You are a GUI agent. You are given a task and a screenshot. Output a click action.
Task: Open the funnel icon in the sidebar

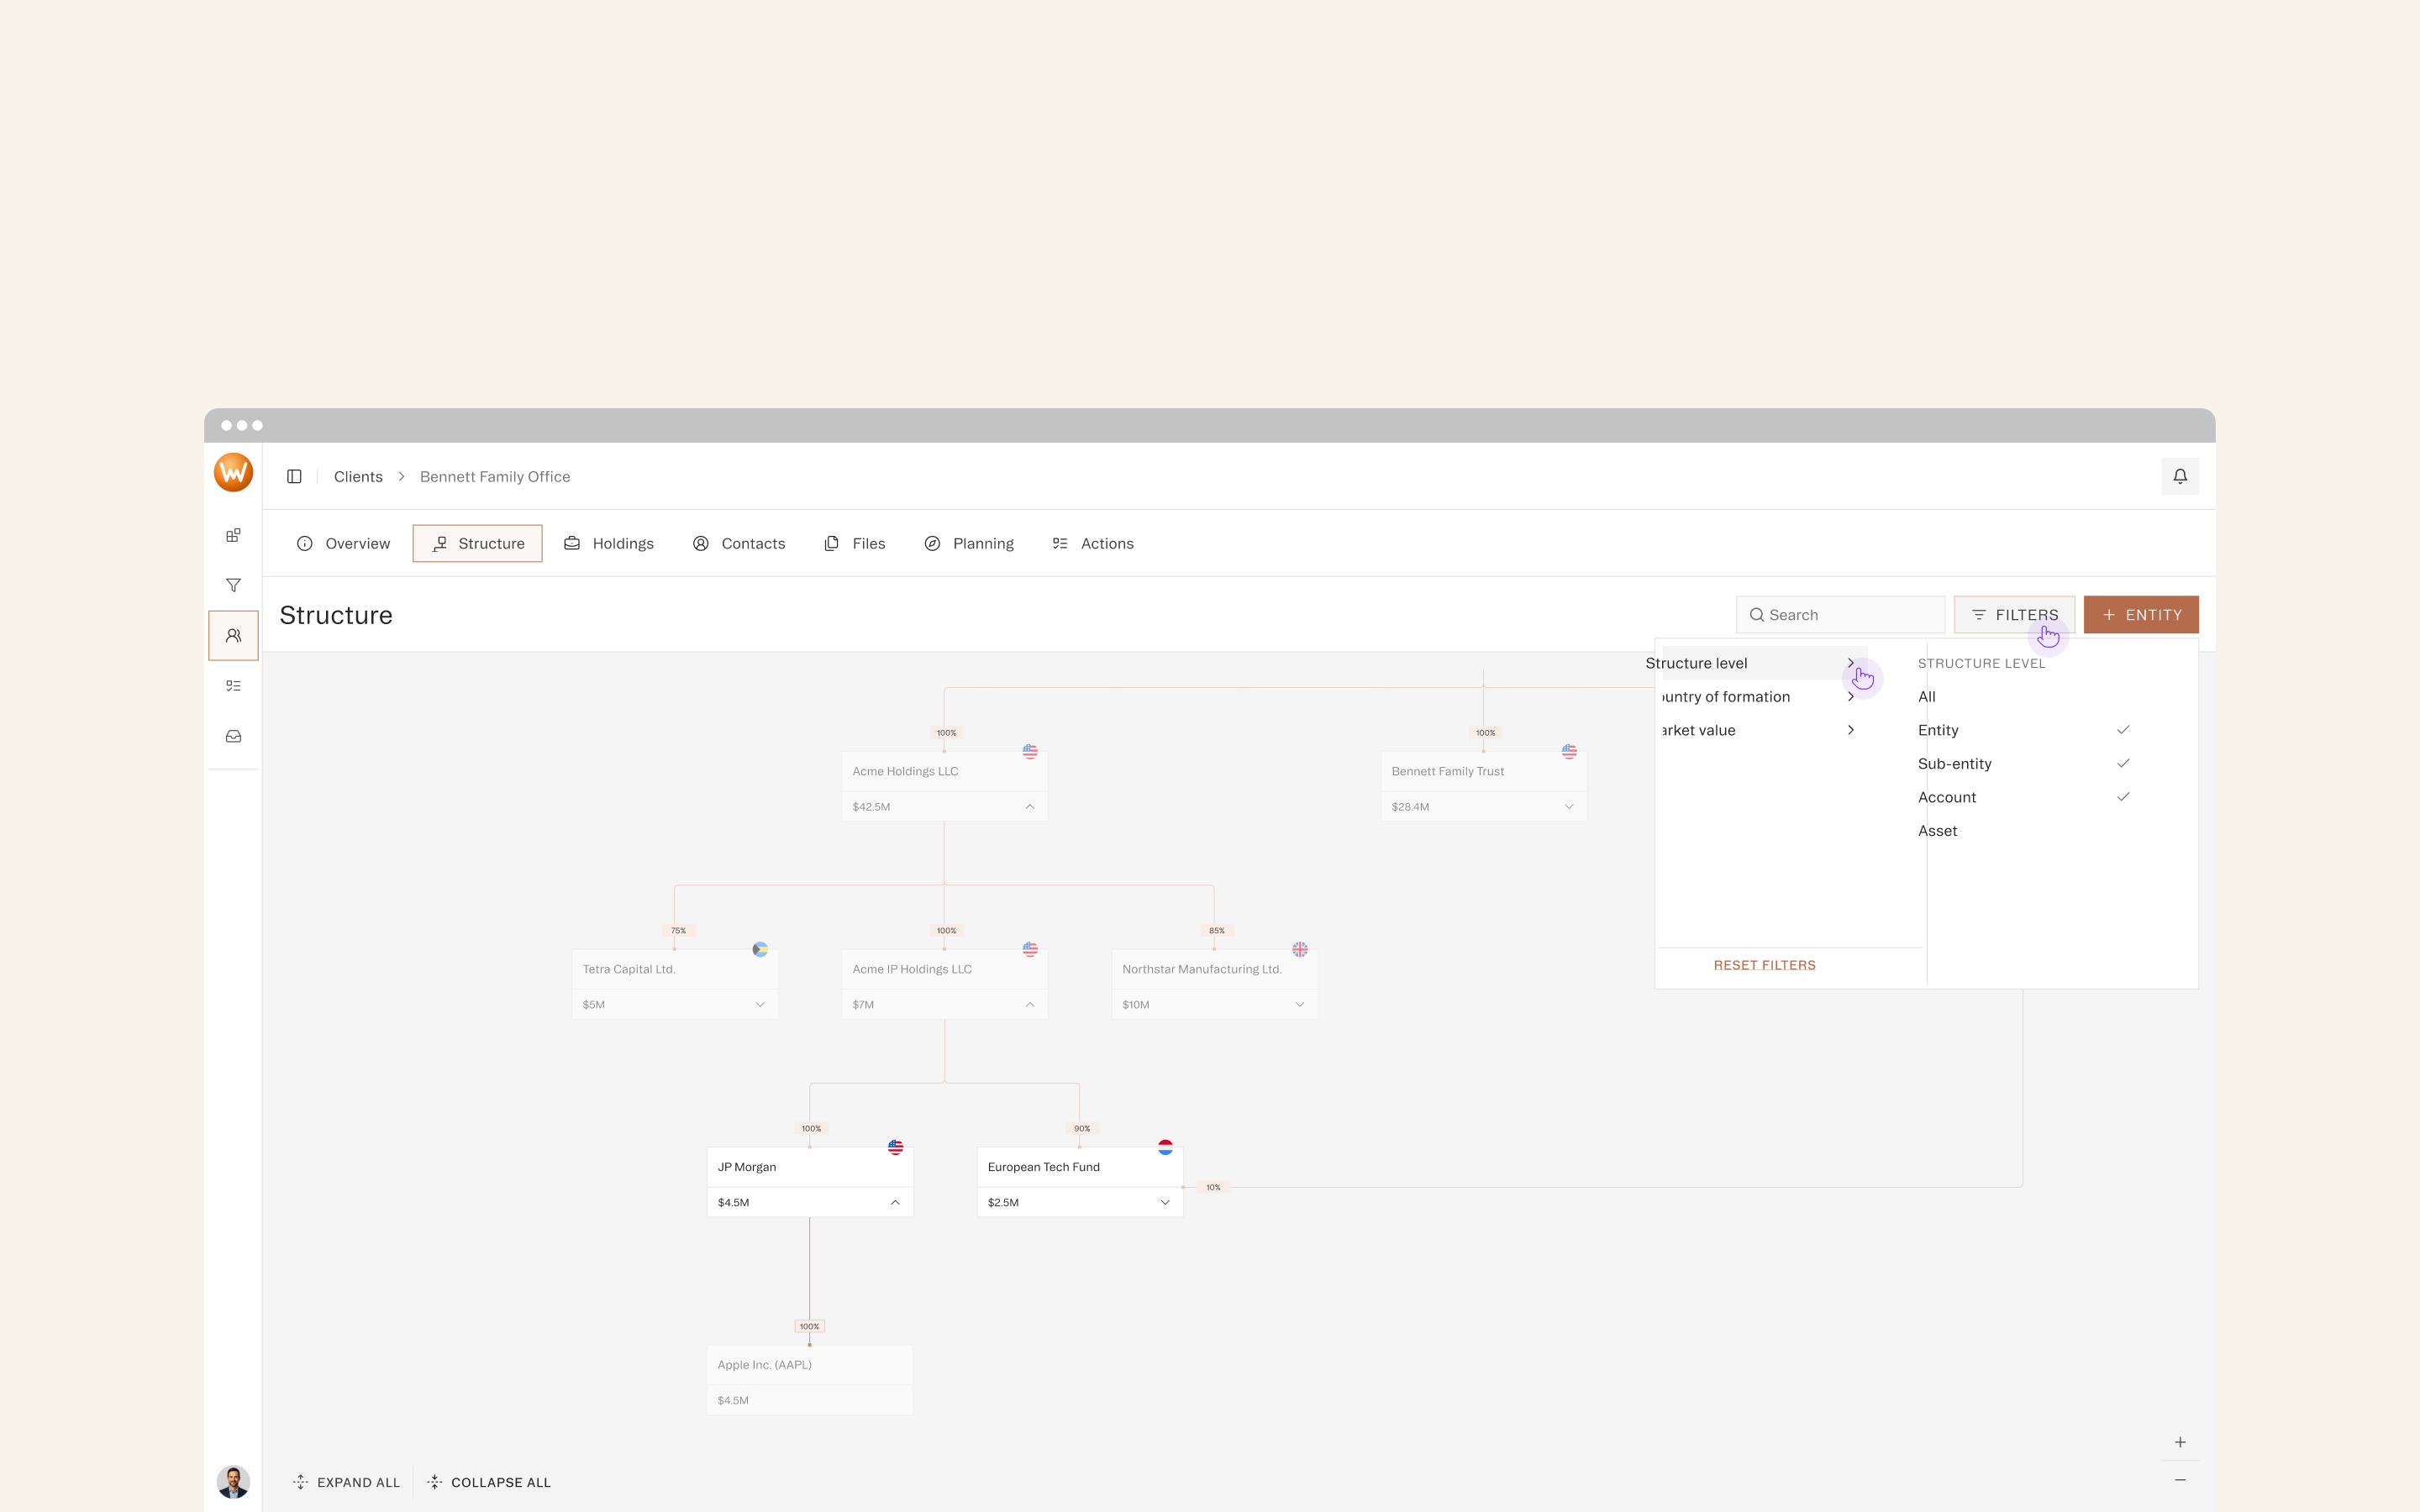(233, 585)
